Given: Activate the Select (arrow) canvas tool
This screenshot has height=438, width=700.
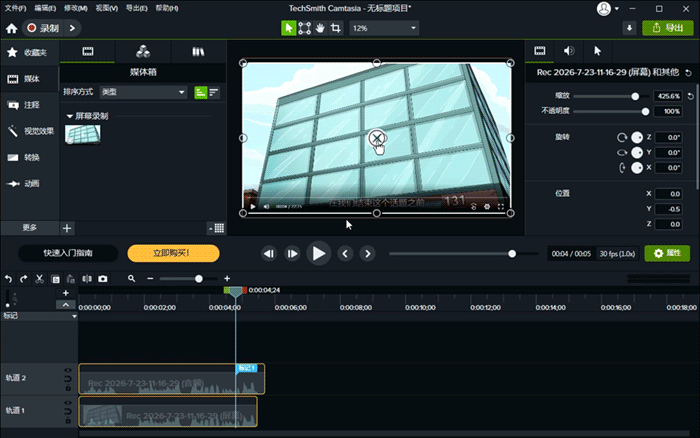Looking at the screenshot, I should pos(288,28).
